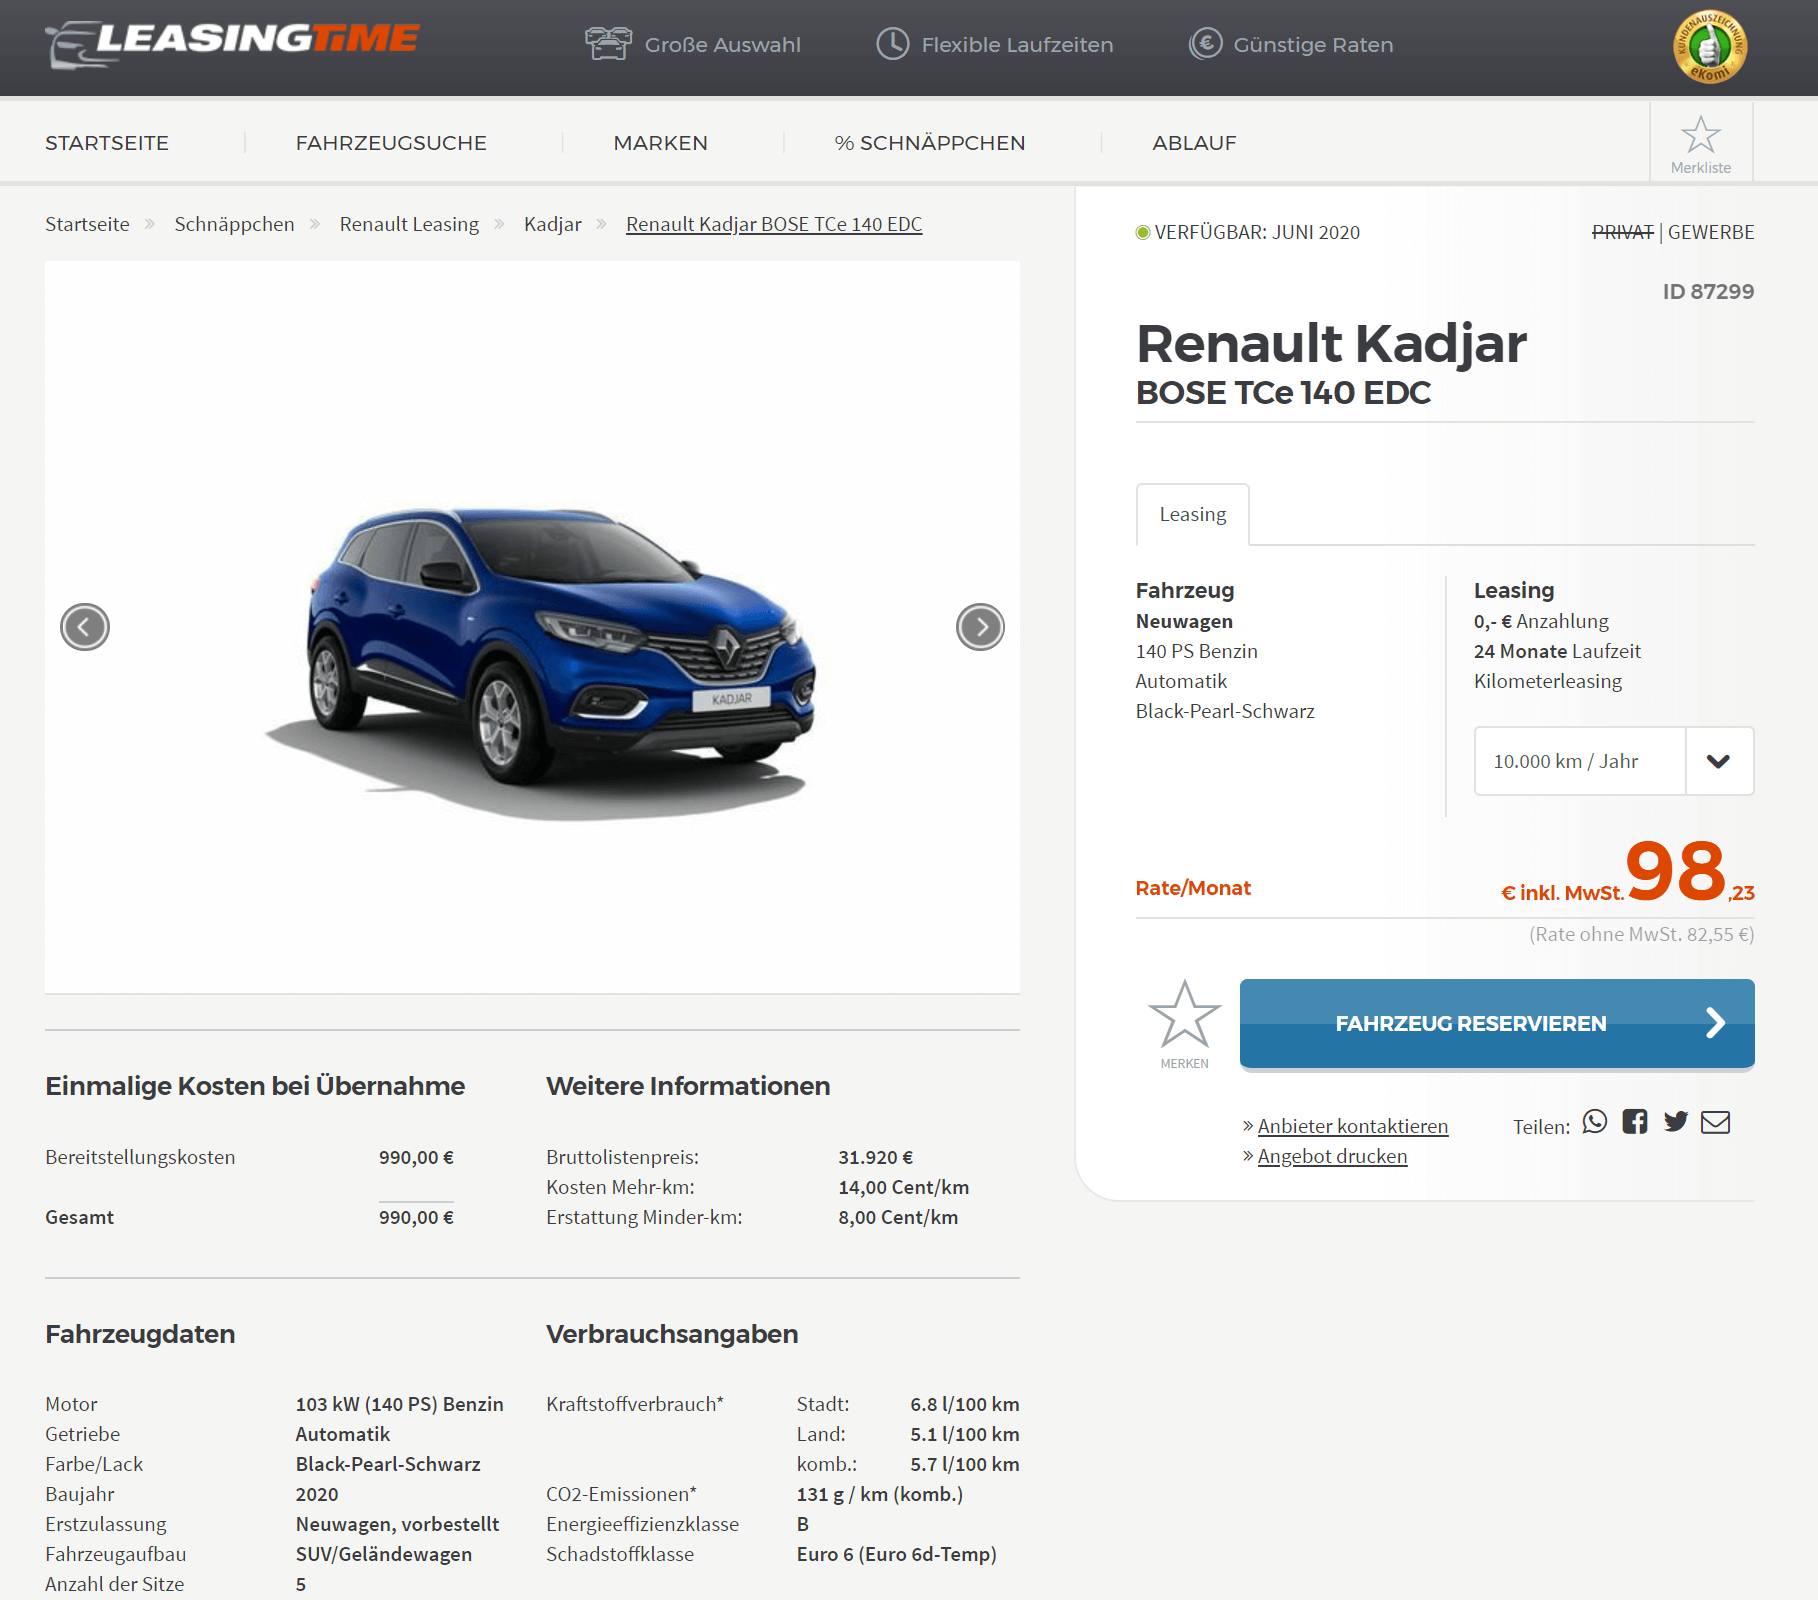
Task: Select the Leasing tab
Action: point(1193,514)
